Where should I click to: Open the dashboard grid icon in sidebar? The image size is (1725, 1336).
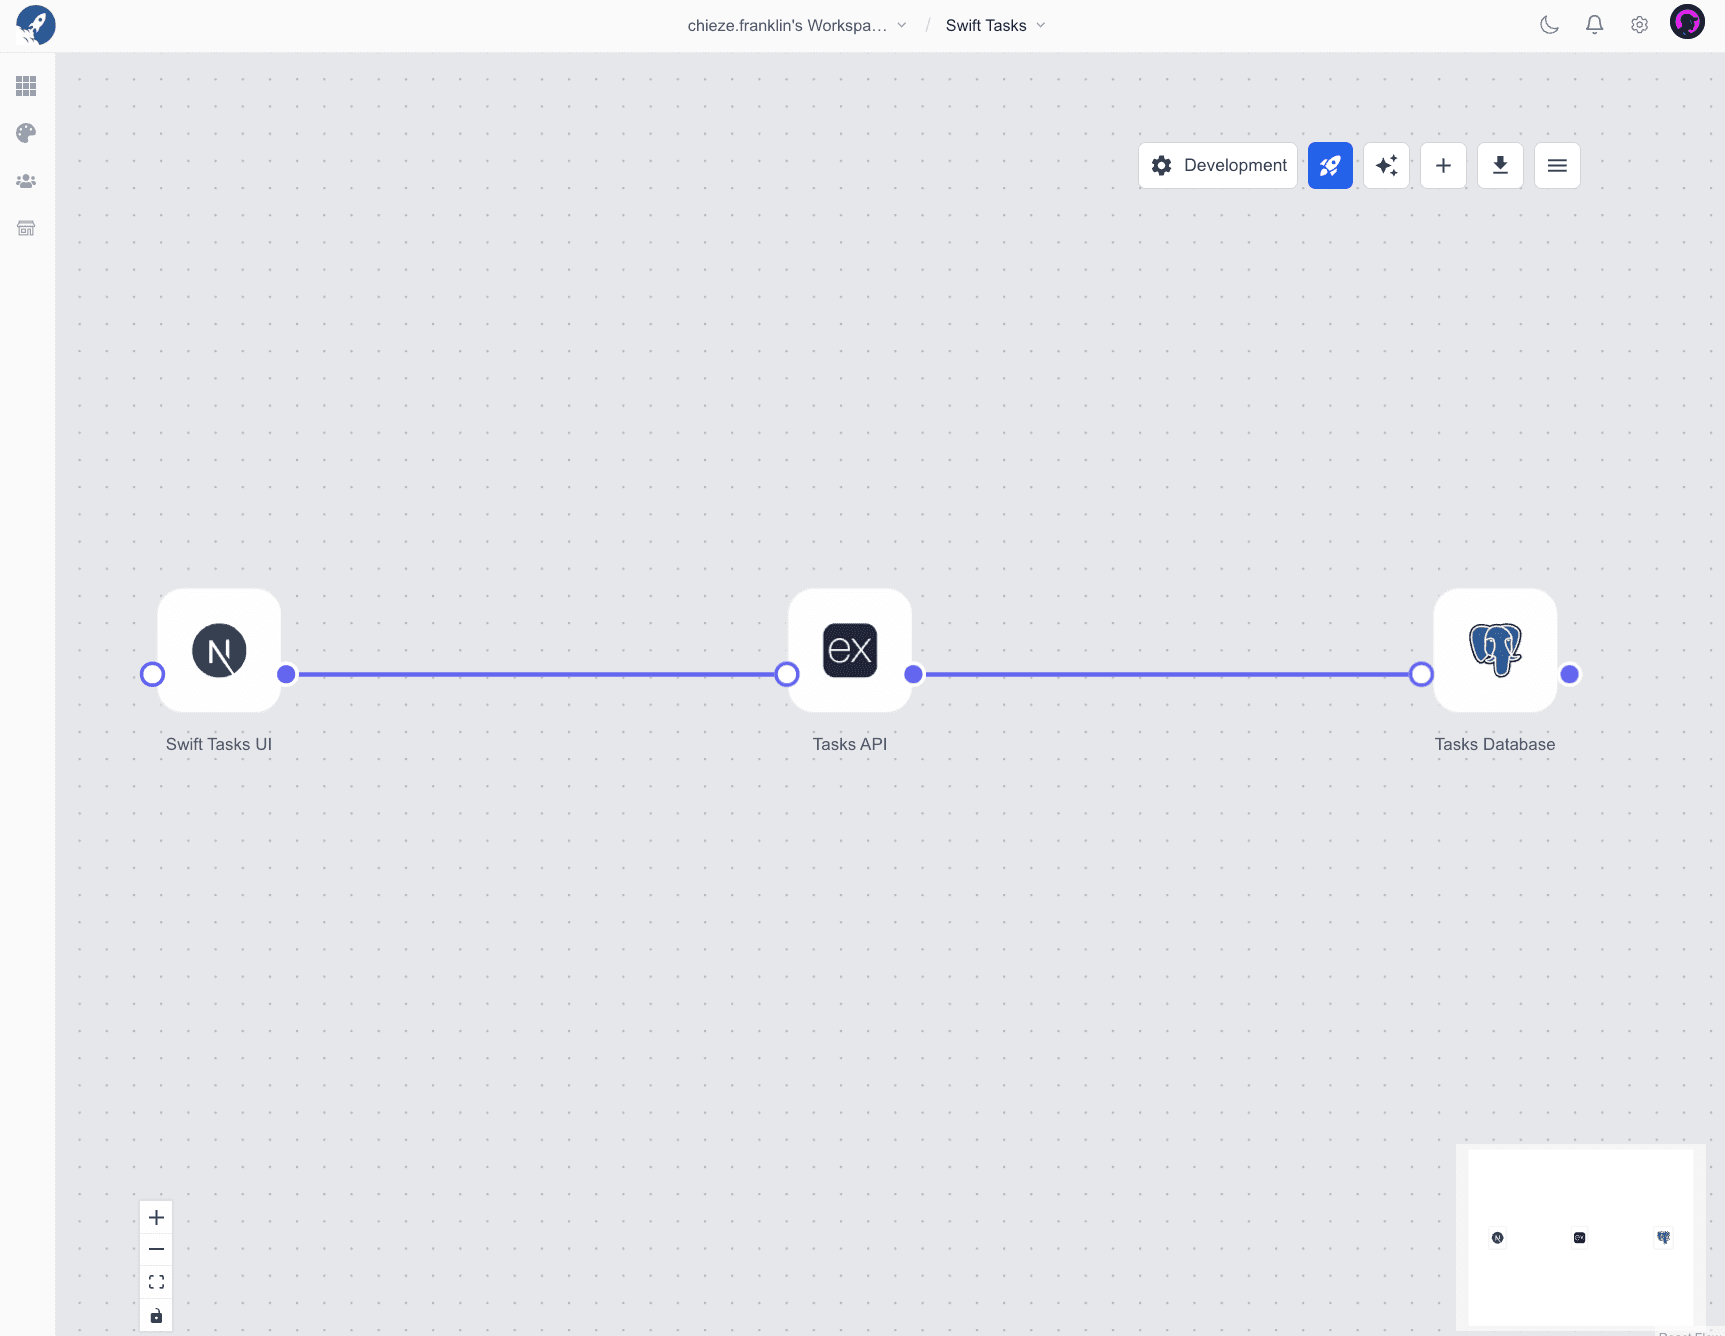[x=26, y=86]
